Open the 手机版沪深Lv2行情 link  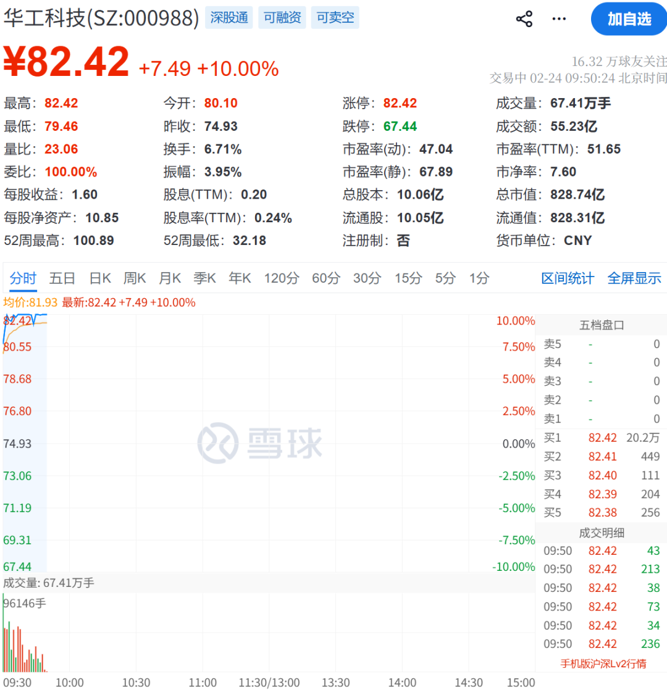coord(601,663)
